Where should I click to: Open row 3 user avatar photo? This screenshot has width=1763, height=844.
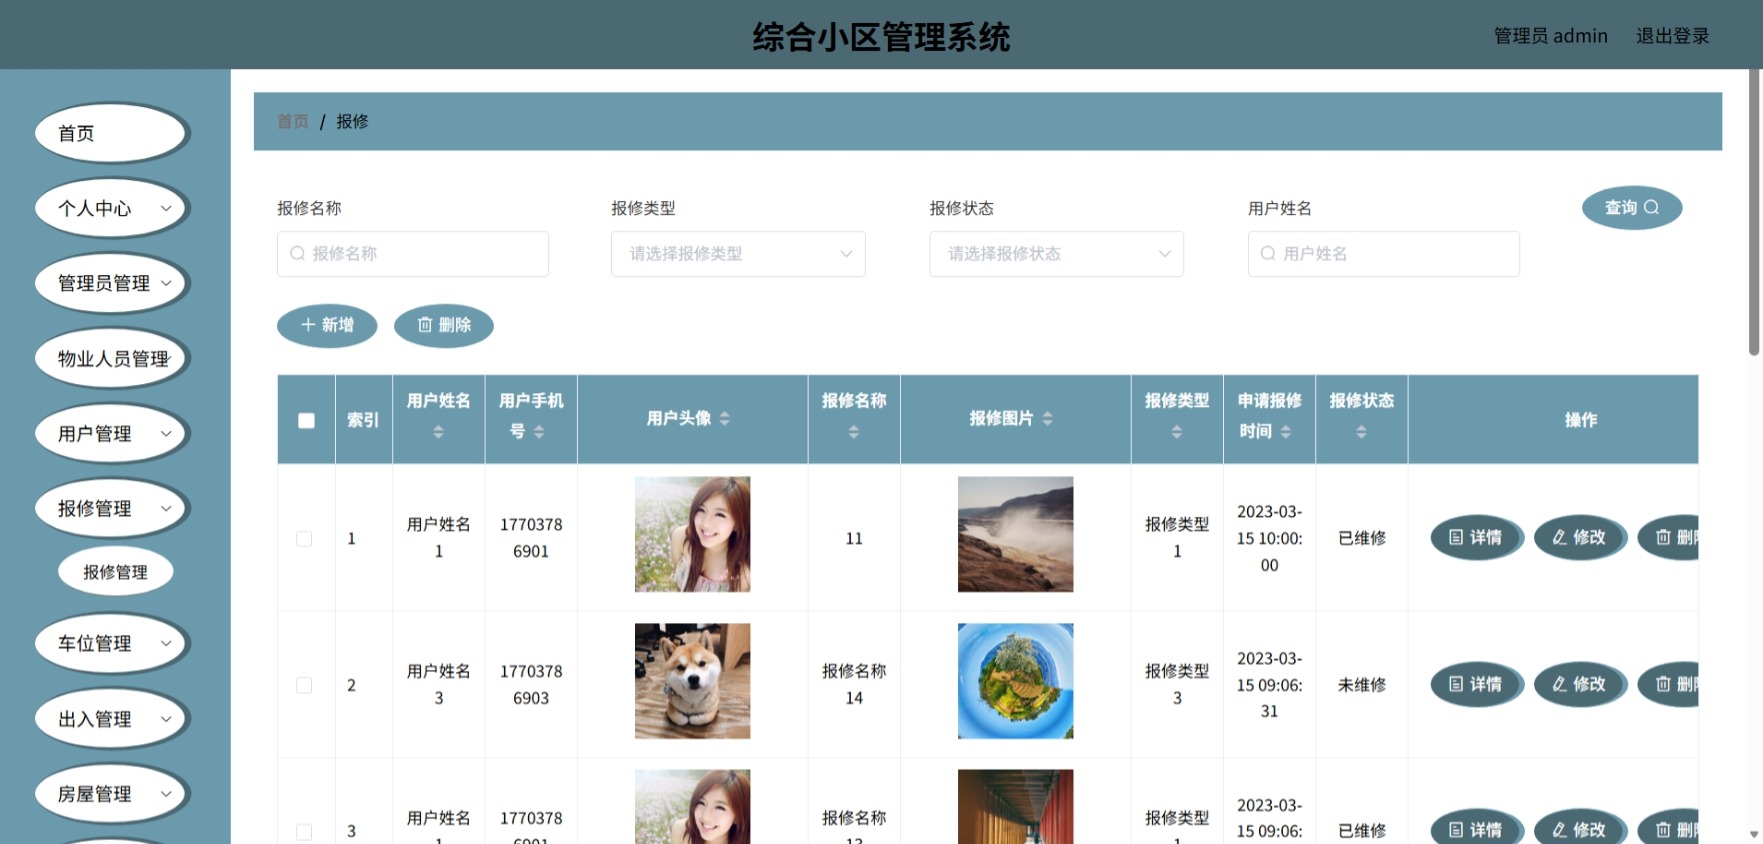click(x=692, y=807)
